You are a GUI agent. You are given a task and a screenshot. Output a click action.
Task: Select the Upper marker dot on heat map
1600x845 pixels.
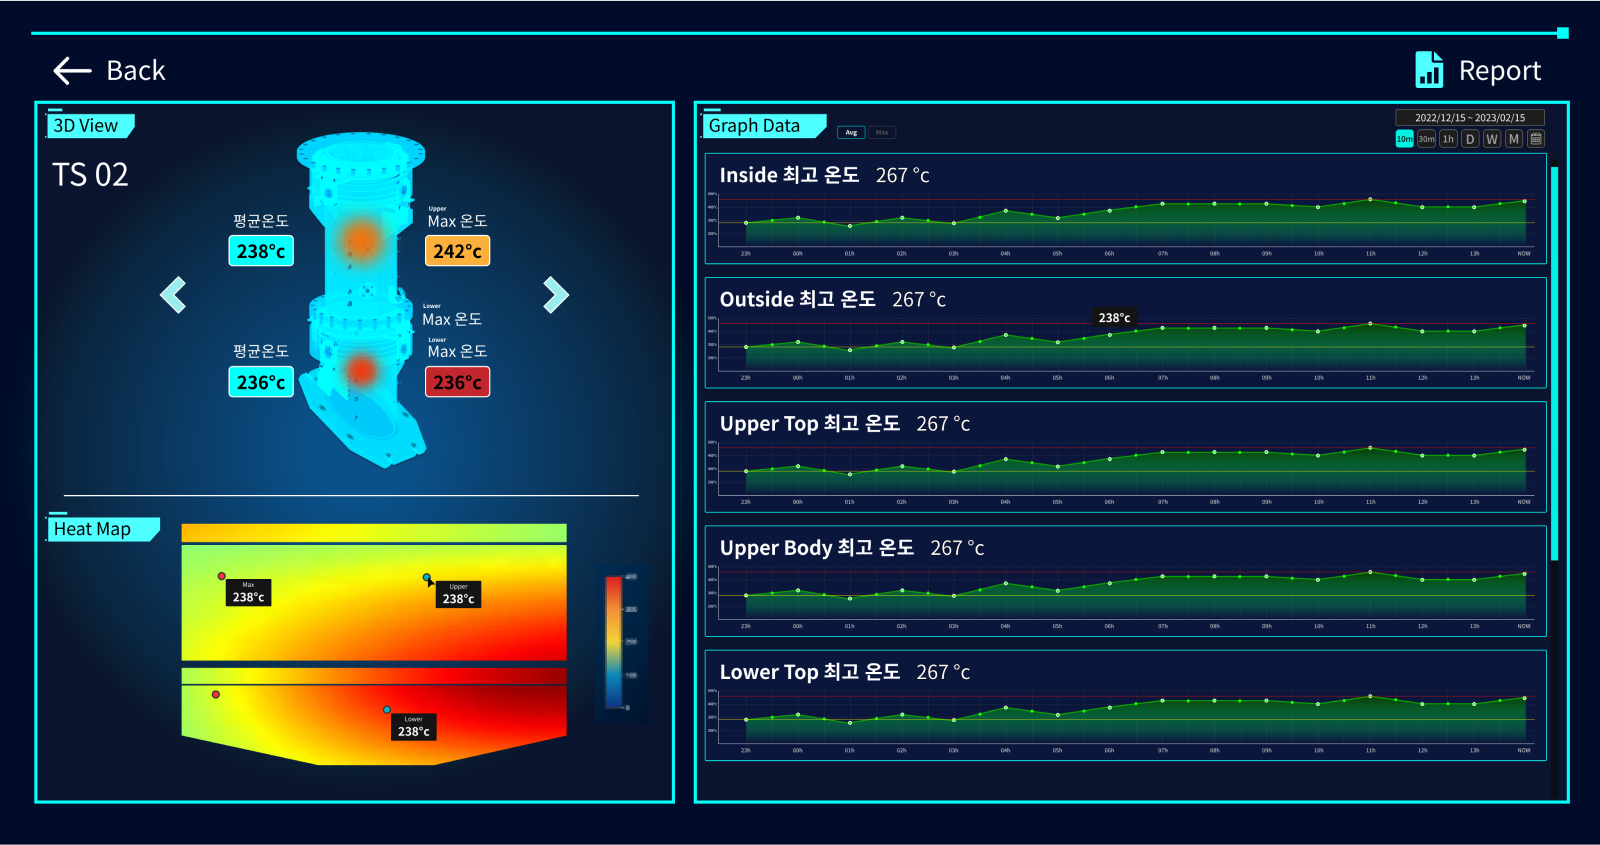pos(427,578)
